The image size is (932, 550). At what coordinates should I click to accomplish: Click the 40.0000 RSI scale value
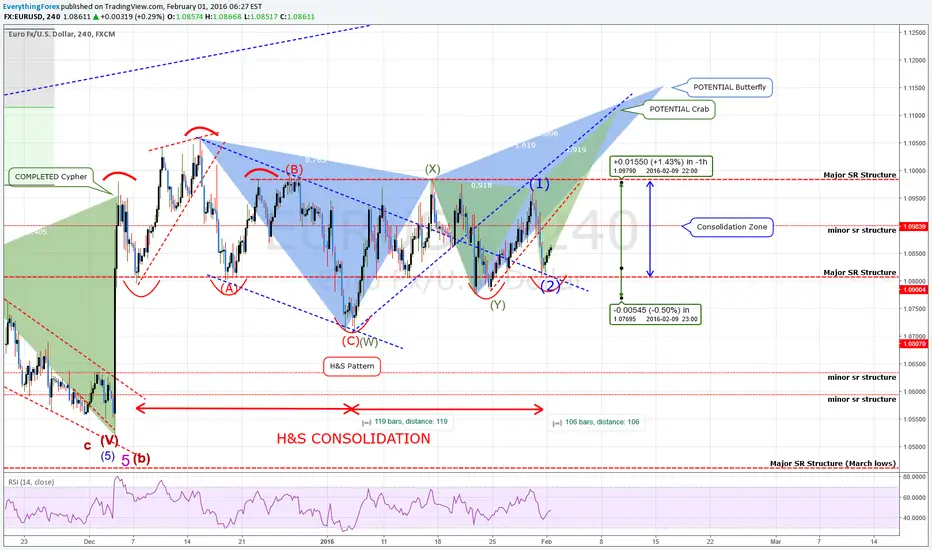point(914,518)
